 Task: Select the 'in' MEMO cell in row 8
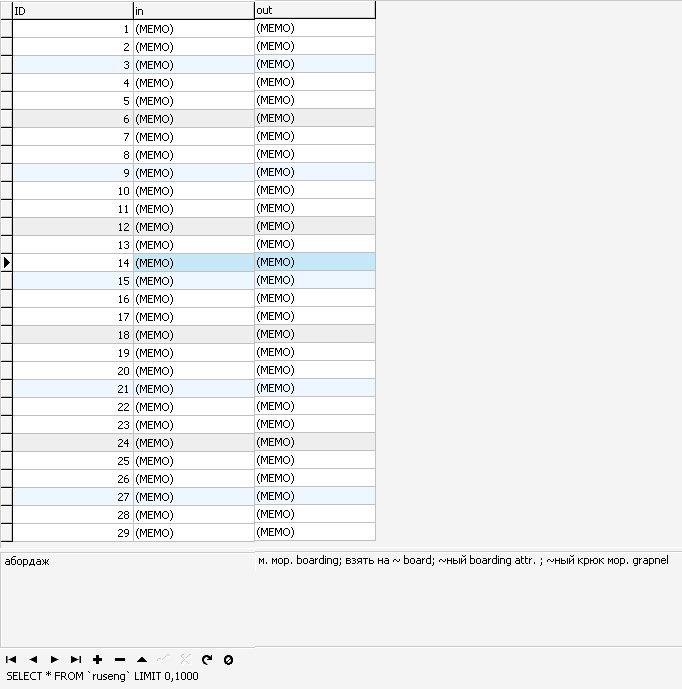(194, 155)
